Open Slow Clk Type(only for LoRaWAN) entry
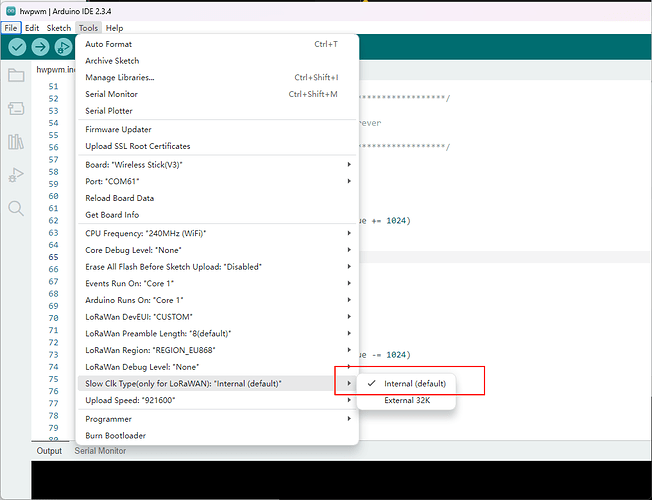The width and height of the screenshot is (652, 500). click(x=217, y=384)
